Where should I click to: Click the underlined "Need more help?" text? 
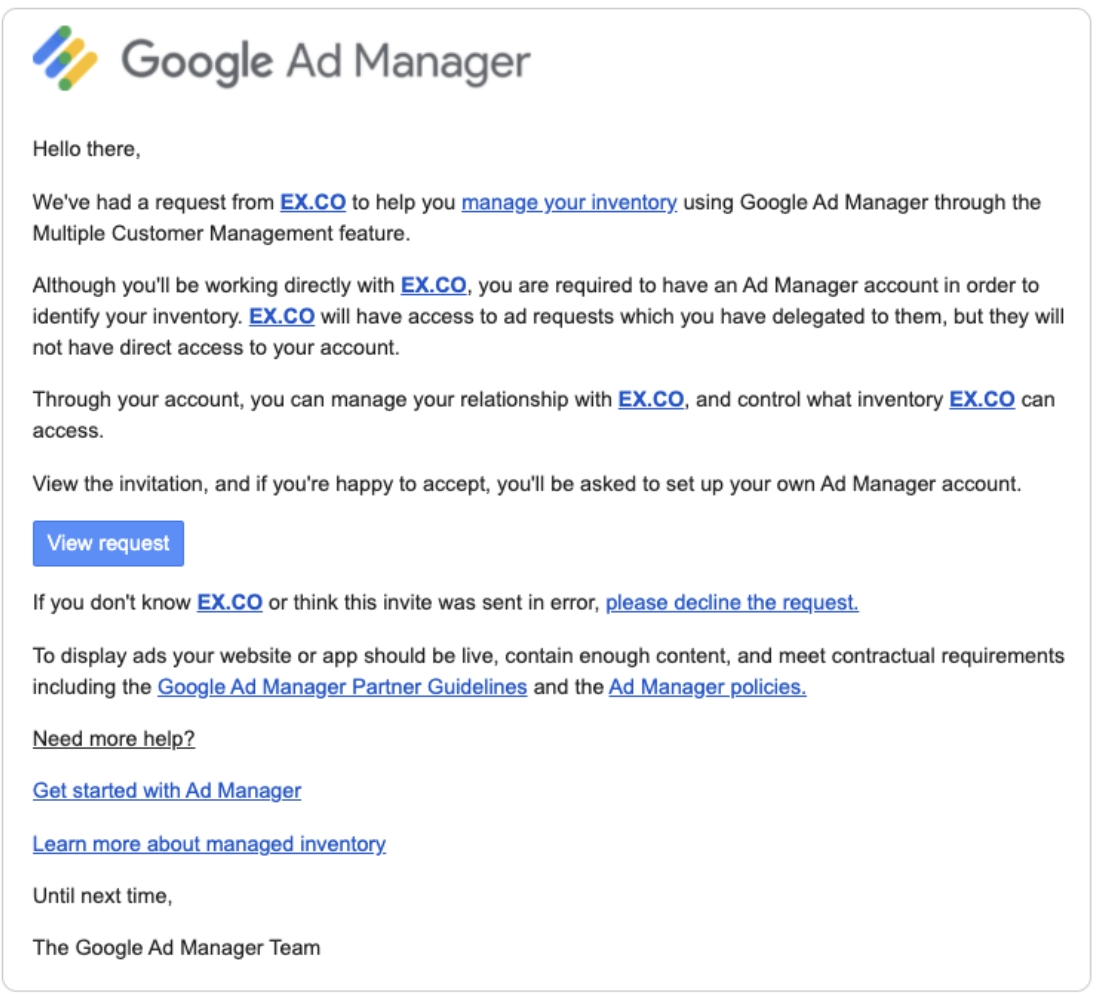pyautogui.click(x=114, y=739)
